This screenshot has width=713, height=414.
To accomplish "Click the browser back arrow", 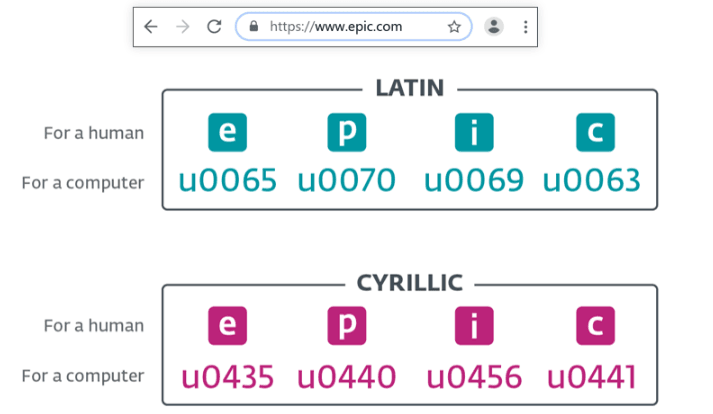I will coord(151,27).
